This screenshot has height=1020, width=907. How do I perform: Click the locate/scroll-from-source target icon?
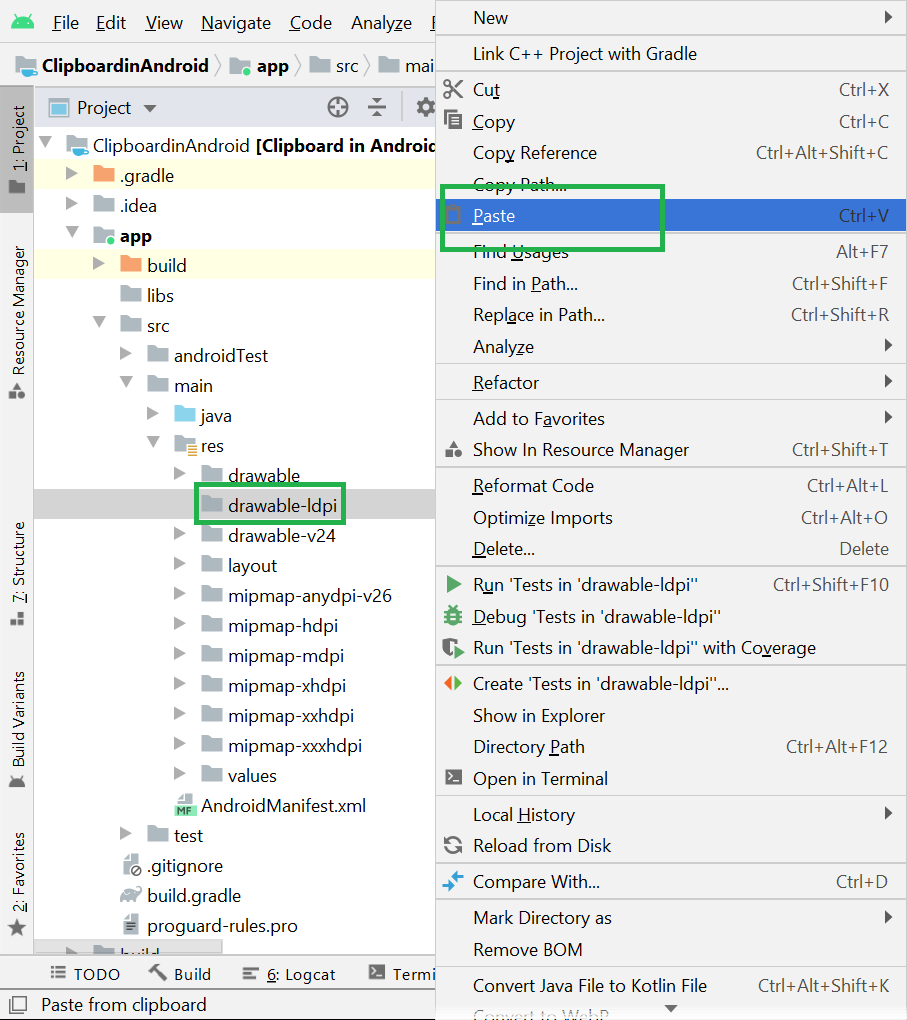(338, 107)
